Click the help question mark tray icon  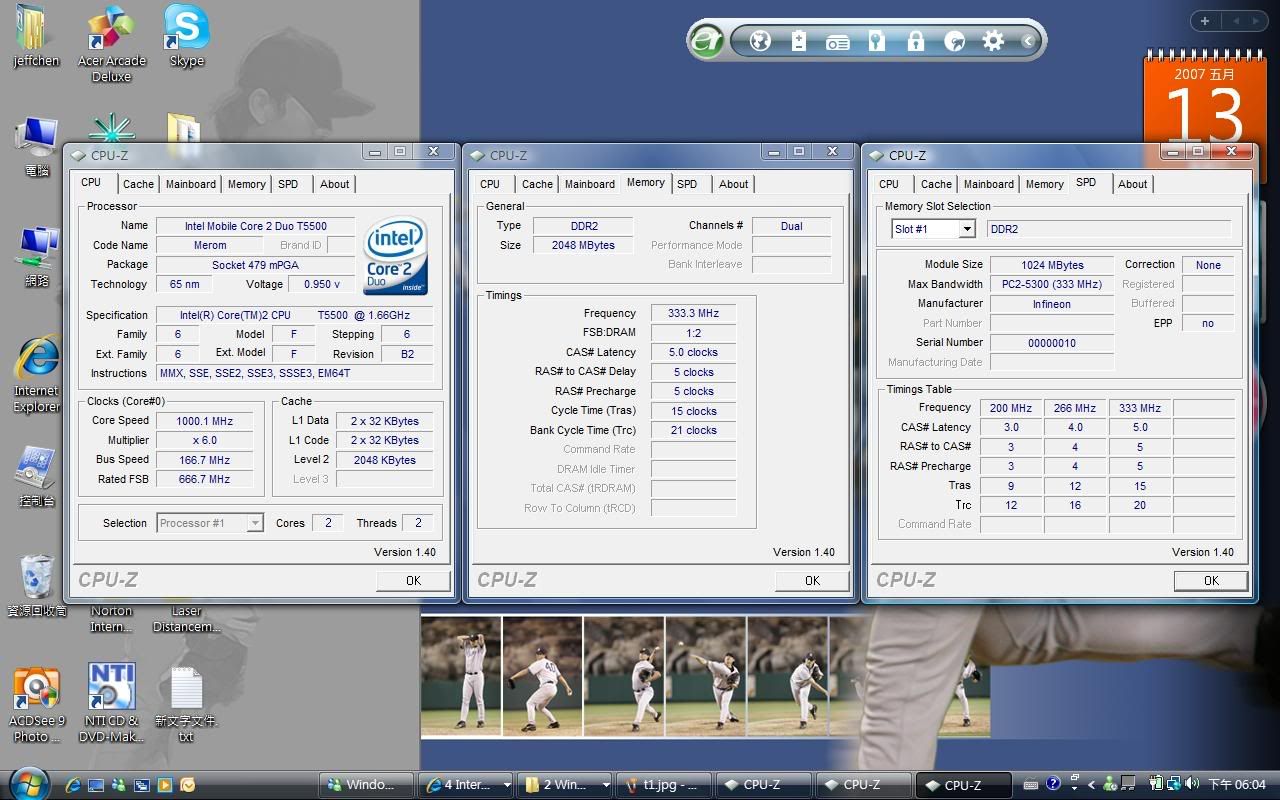1053,785
